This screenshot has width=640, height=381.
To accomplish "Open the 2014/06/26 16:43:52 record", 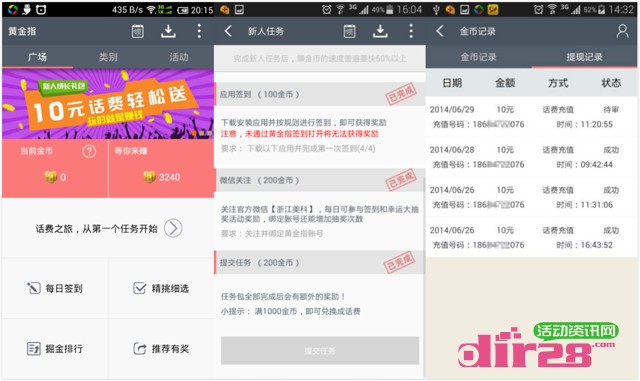I will pyautogui.click(x=531, y=238).
